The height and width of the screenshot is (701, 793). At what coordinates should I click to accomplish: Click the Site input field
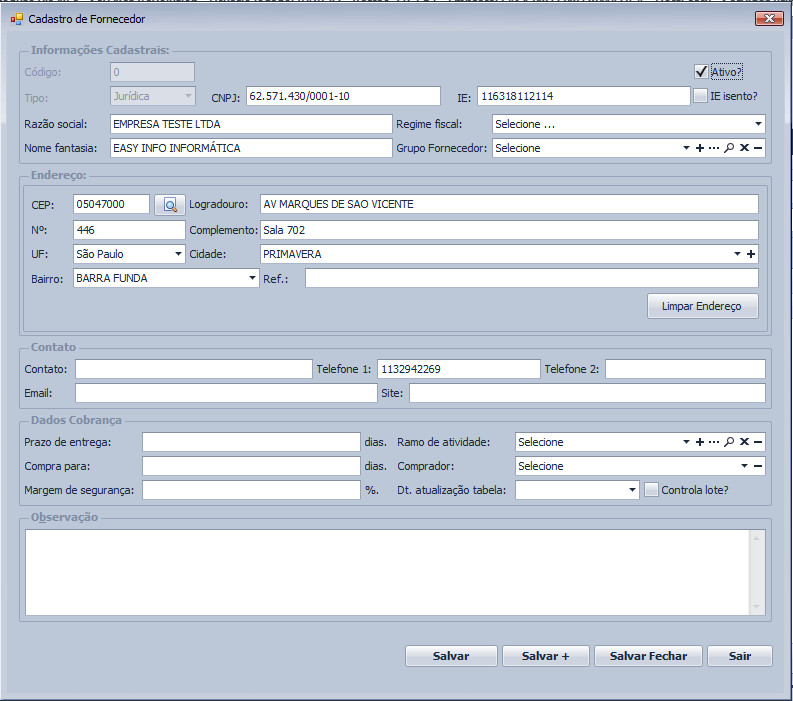[x=587, y=393]
